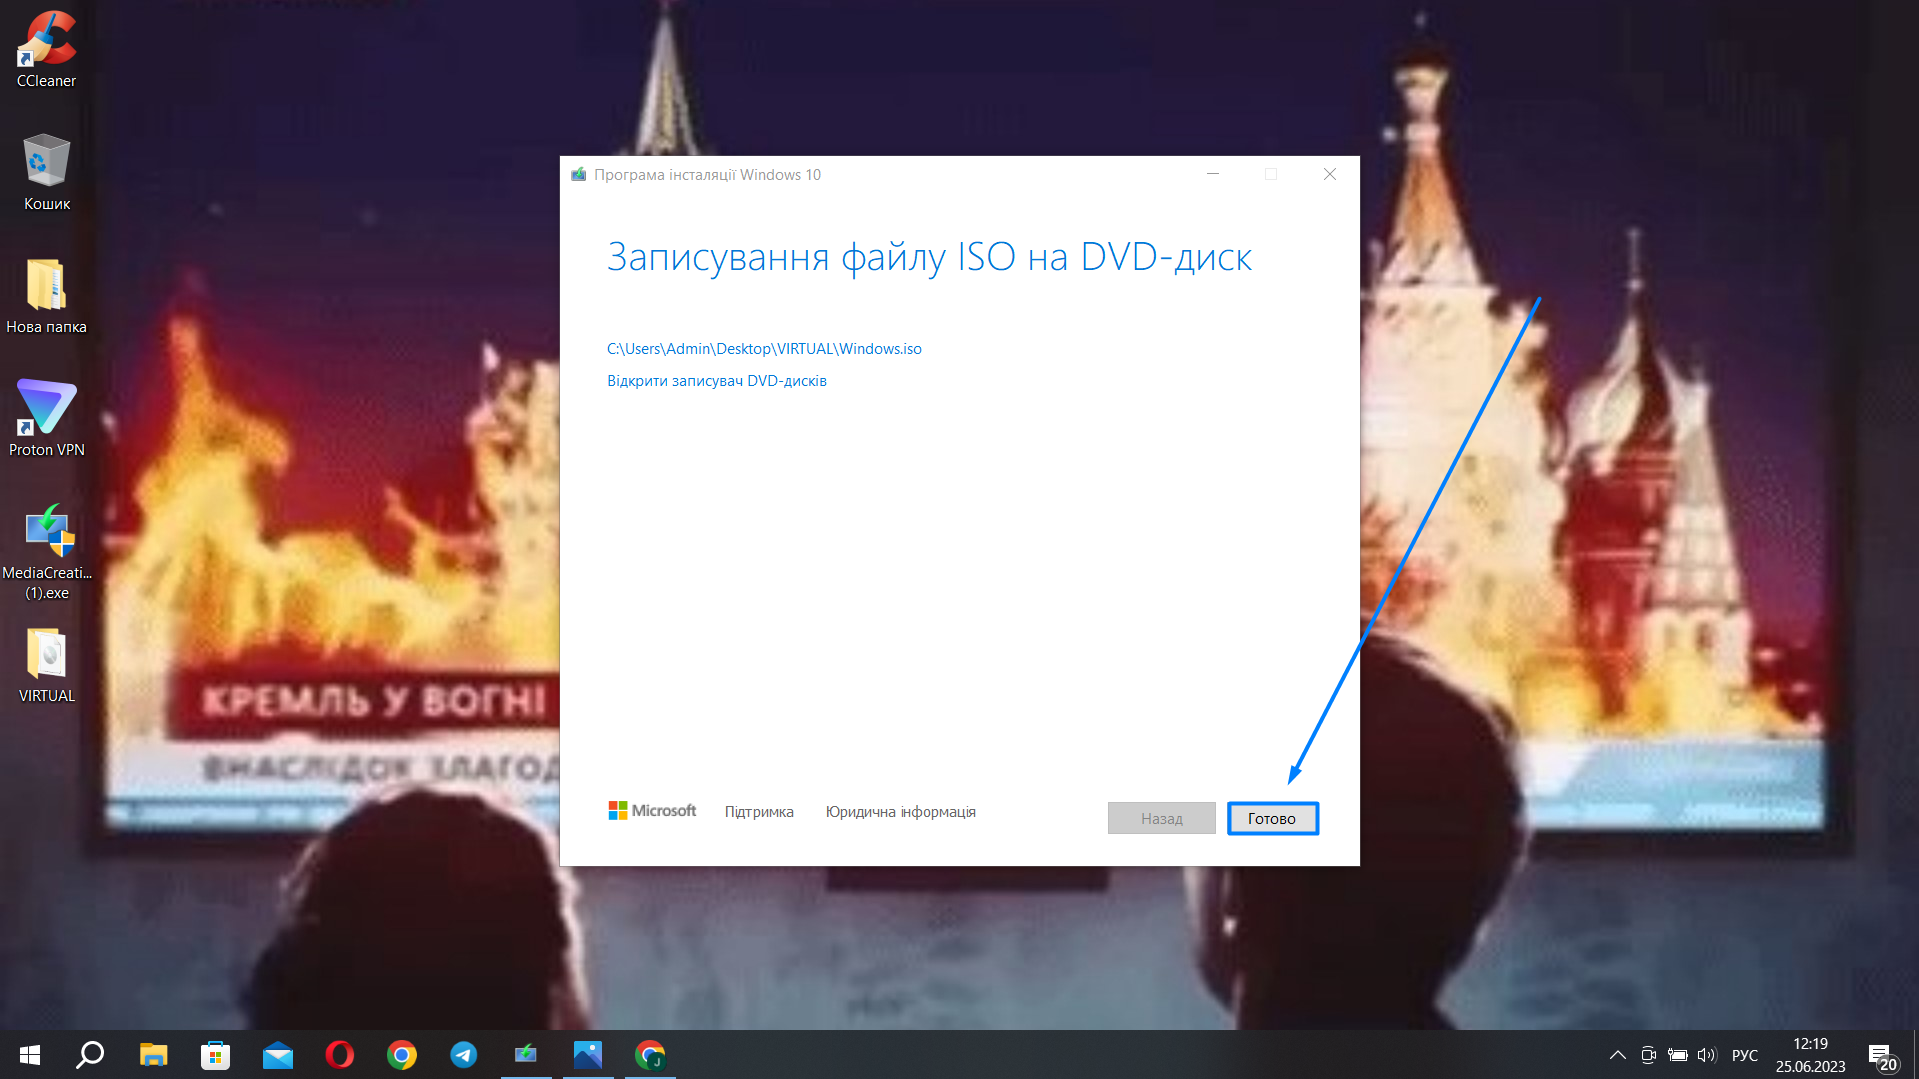Open Telegram from taskbar
This screenshot has height=1079, width=1919.
463,1054
